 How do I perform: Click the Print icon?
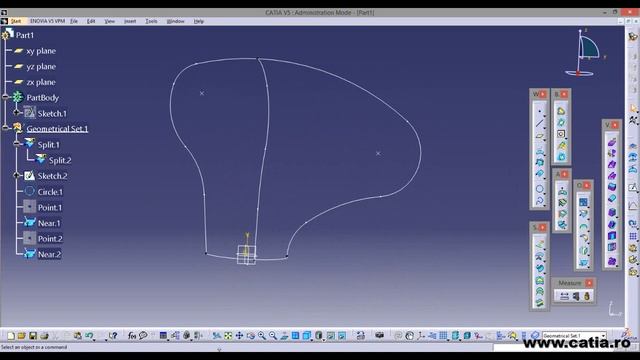[x=44, y=336]
